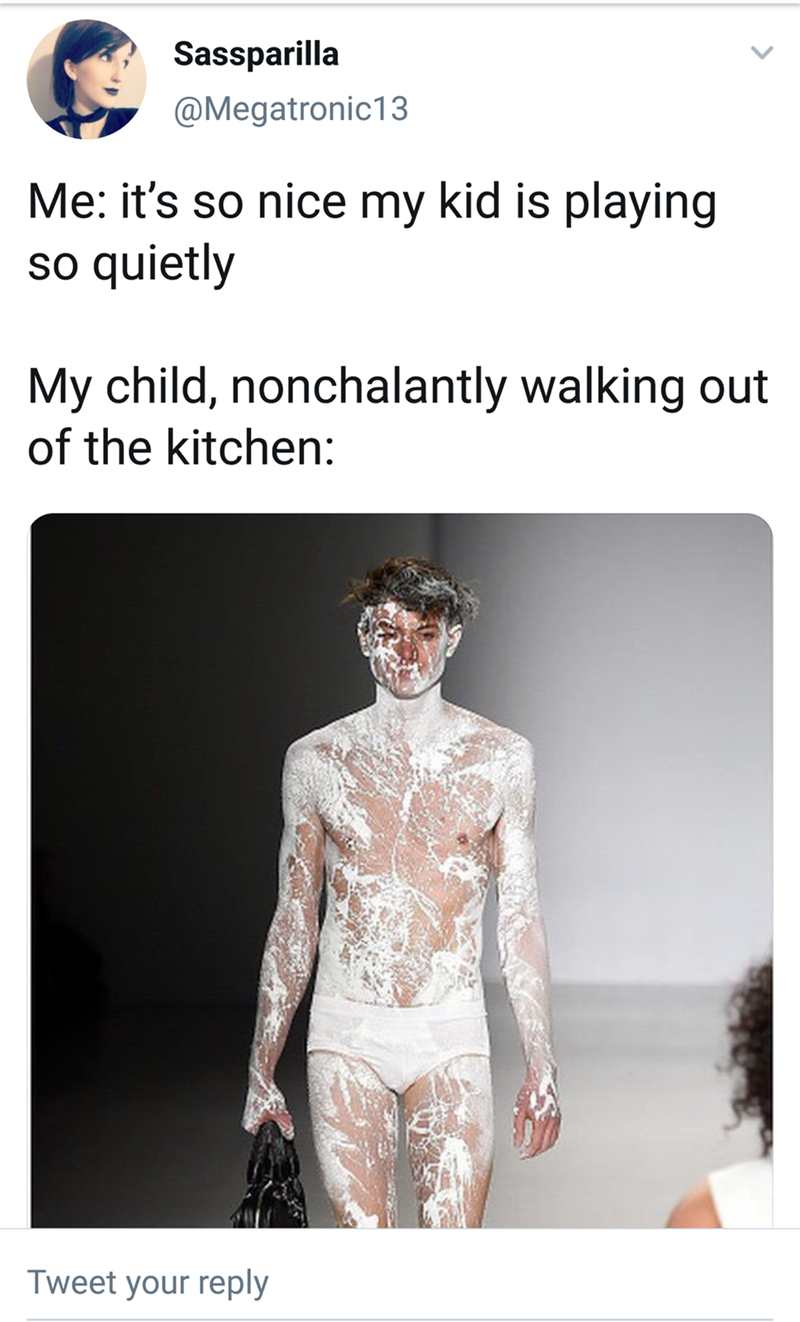Tap the model's paint-covered face
This screenshot has width=800, height=1322.
point(407,648)
